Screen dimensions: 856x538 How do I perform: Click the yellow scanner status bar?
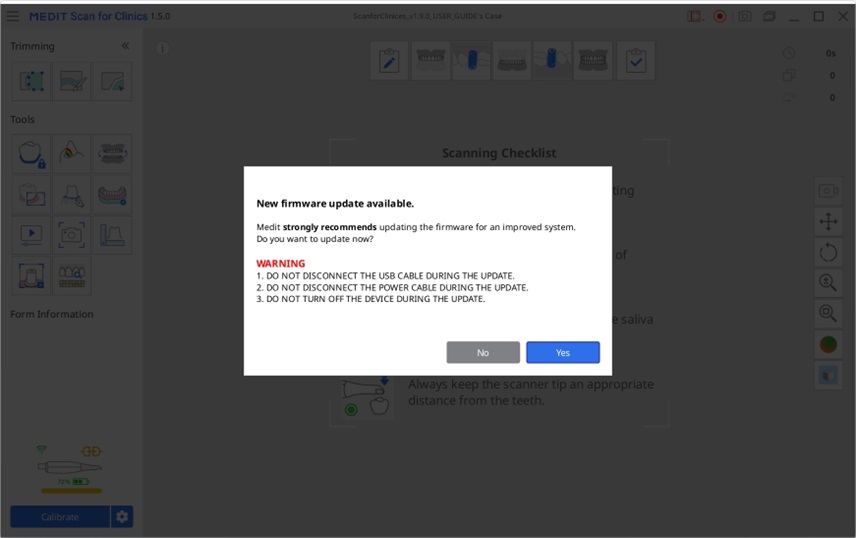coord(72,490)
